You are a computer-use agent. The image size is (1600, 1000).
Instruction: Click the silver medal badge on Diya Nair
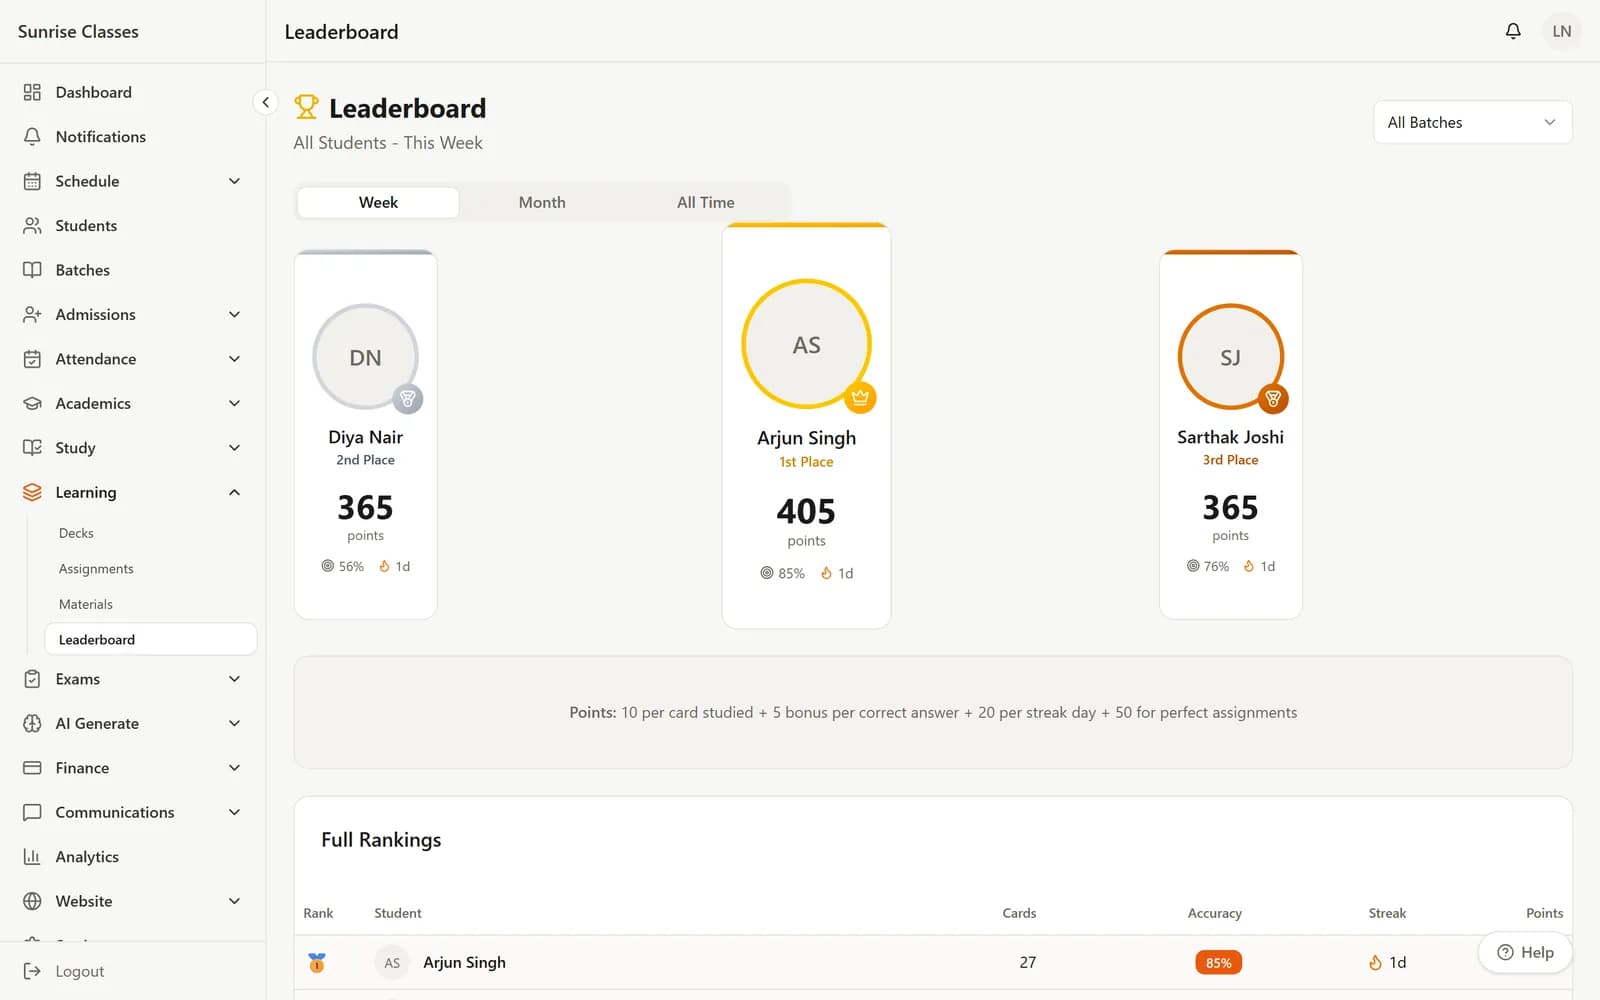point(407,399)
